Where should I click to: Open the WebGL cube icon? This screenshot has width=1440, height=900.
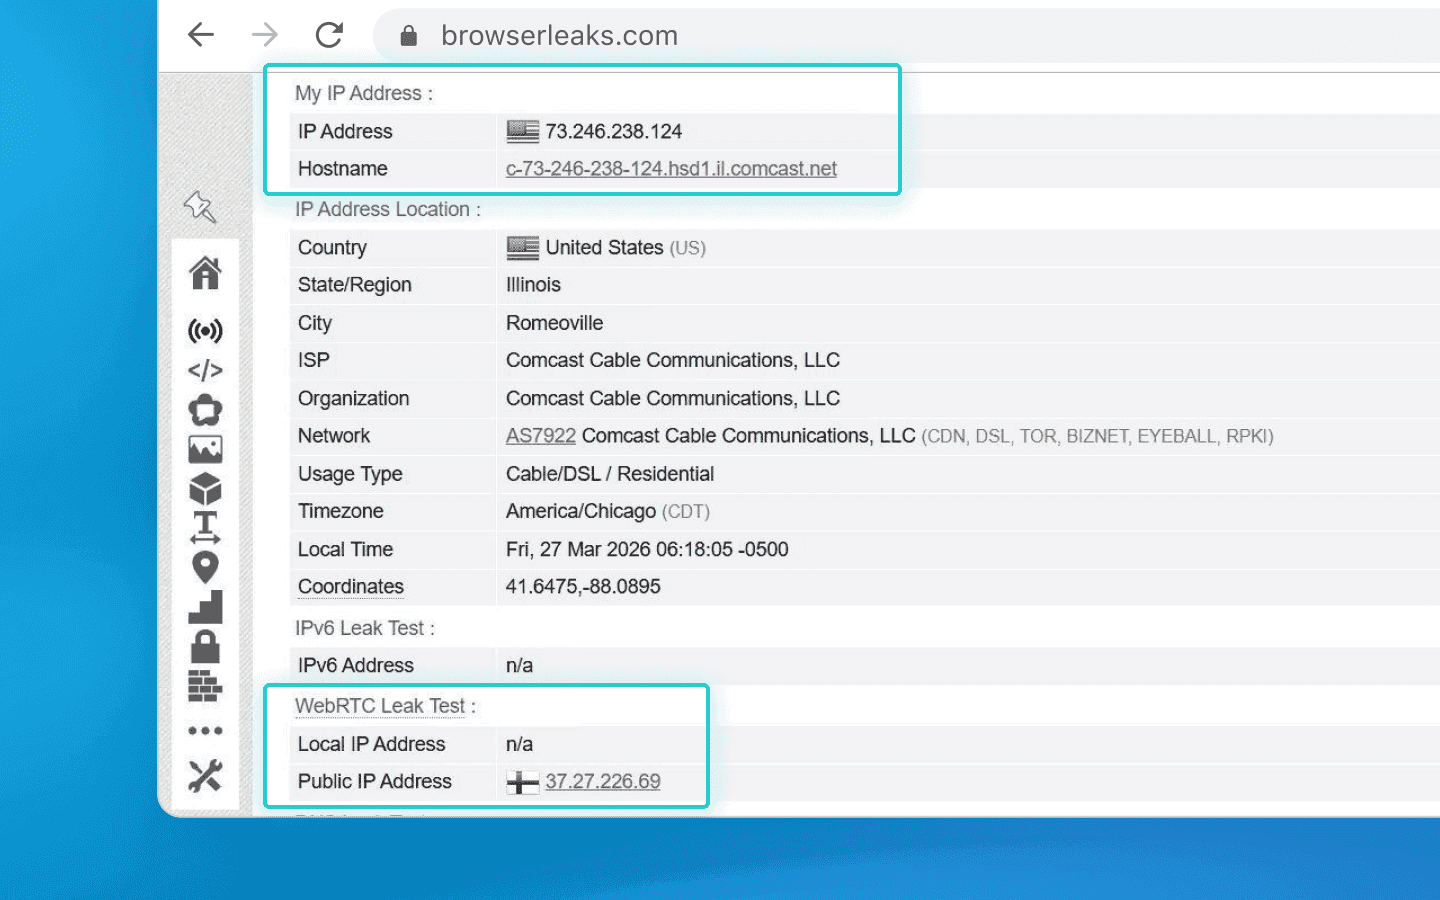coord(205,487)
